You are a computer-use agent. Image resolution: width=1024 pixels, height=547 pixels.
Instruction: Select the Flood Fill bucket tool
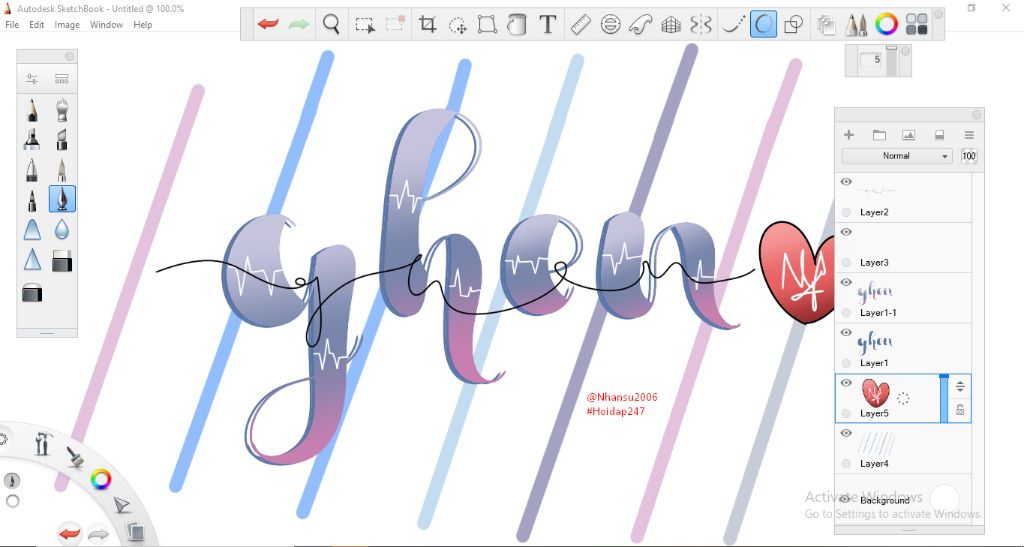pyautogui.click(x=517, y=25)
